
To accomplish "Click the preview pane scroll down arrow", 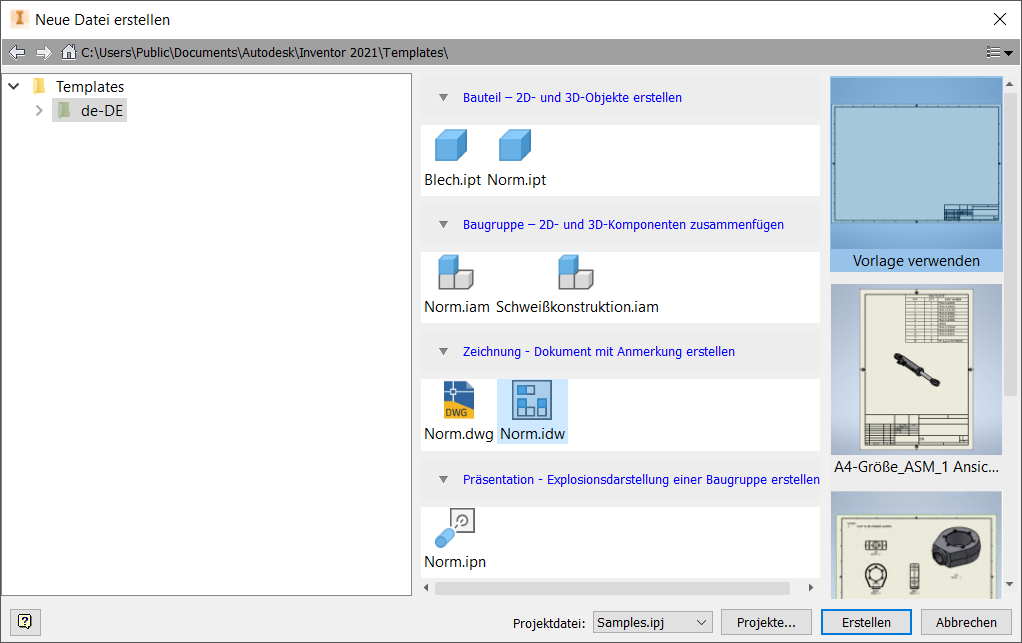I will pos(1010,584).
